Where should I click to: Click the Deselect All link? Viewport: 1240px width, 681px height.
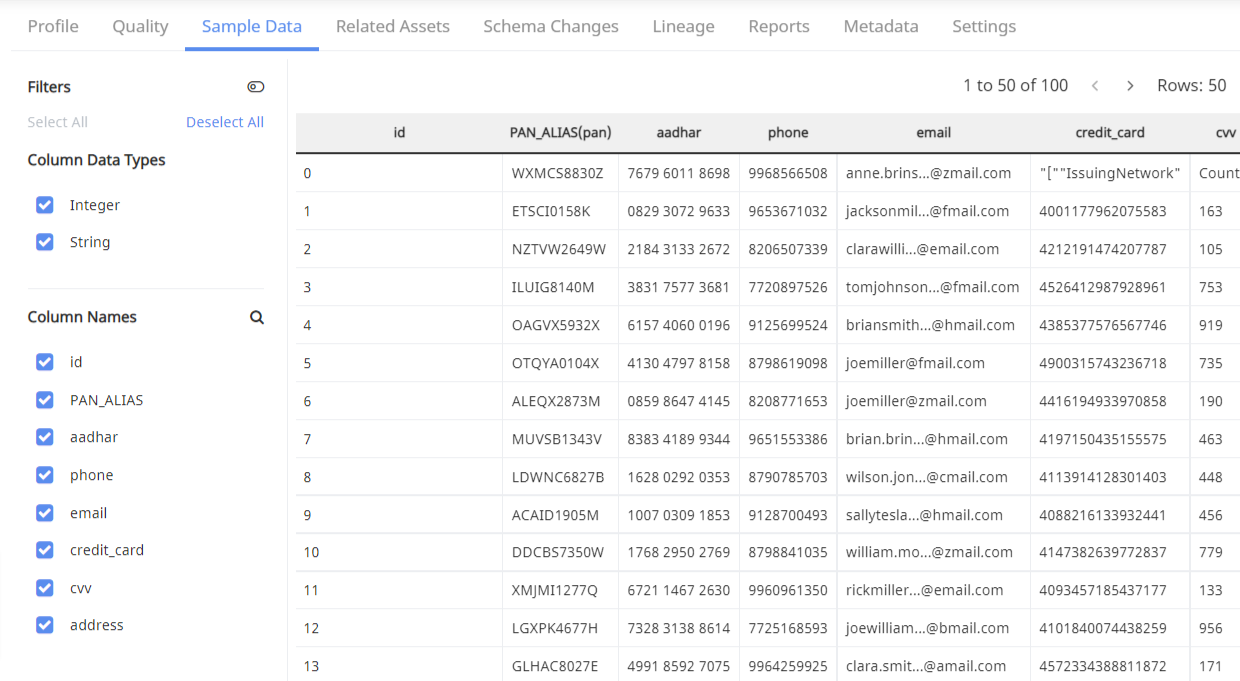click(x=224, y=121)
